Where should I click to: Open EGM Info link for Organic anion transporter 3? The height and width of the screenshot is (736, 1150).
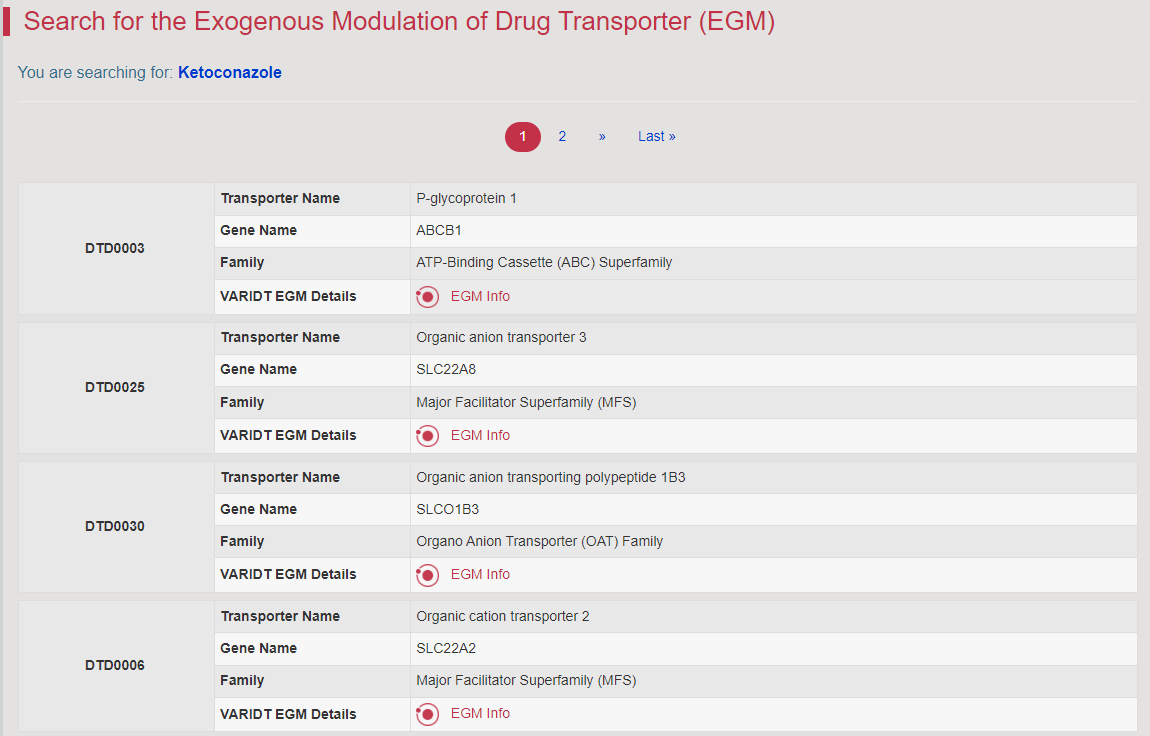point(480,435)
